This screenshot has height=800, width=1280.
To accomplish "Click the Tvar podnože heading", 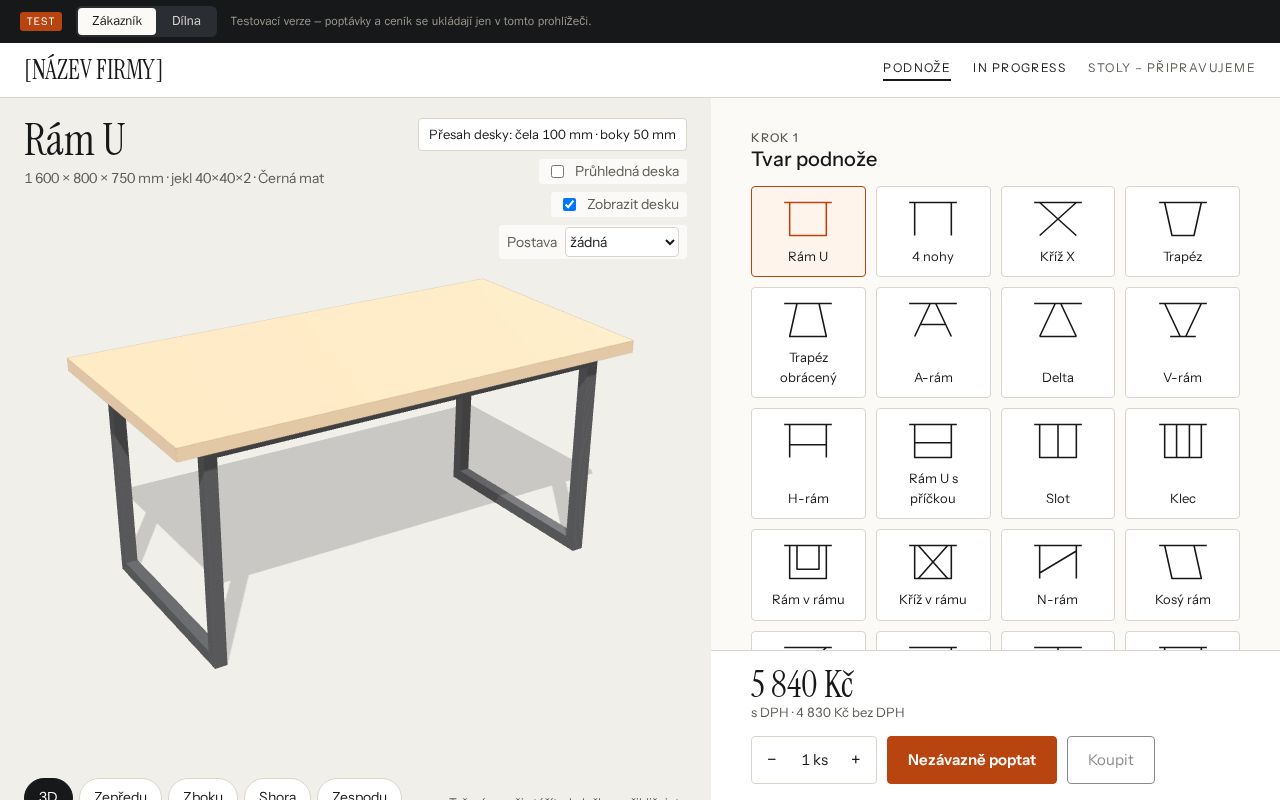I will [x=814, y=159].
